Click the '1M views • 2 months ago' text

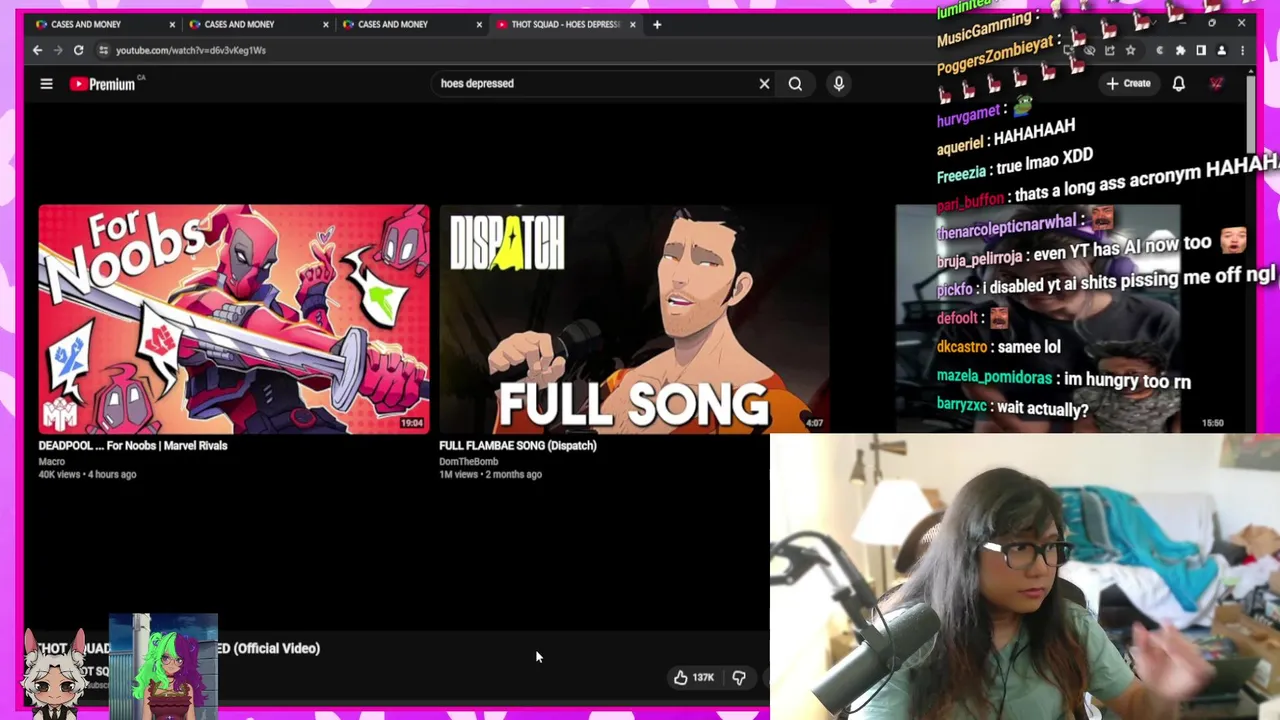tap(490, 475)
